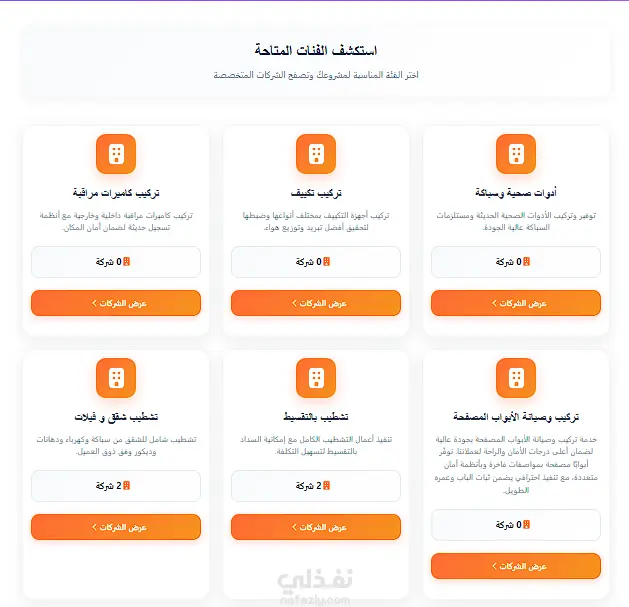
Task: Click the استكشف الفئات المتاحة page heading
Action: (315, 50)
